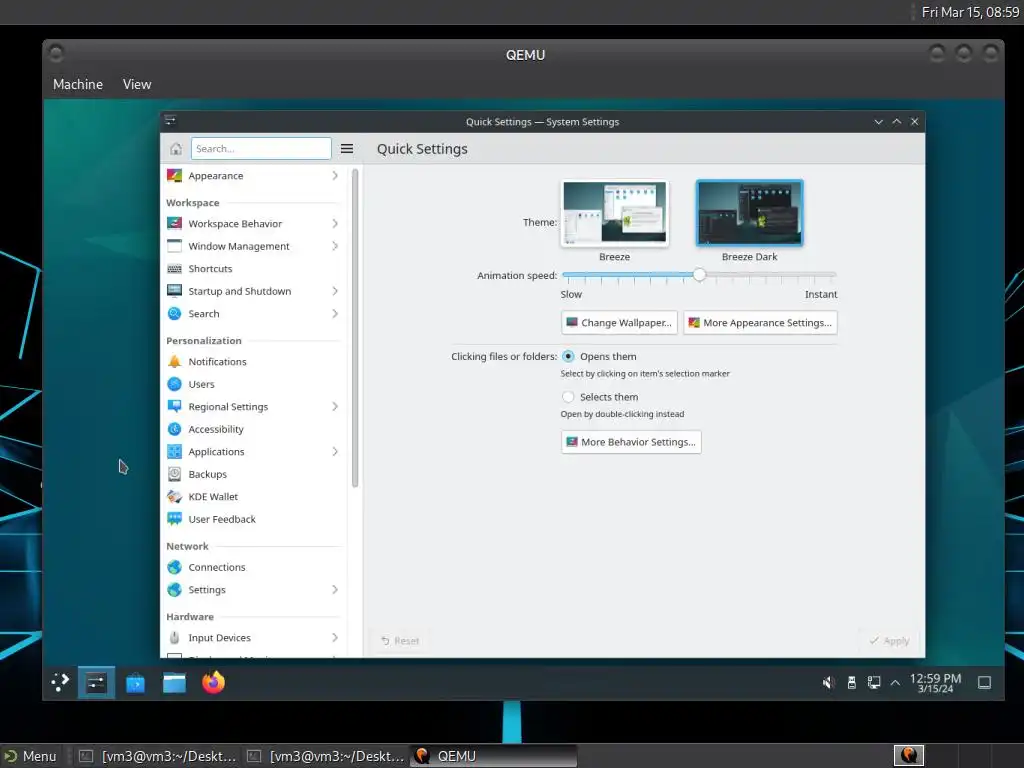Open the Menu button on host taskbar

[x=30, y=756]
